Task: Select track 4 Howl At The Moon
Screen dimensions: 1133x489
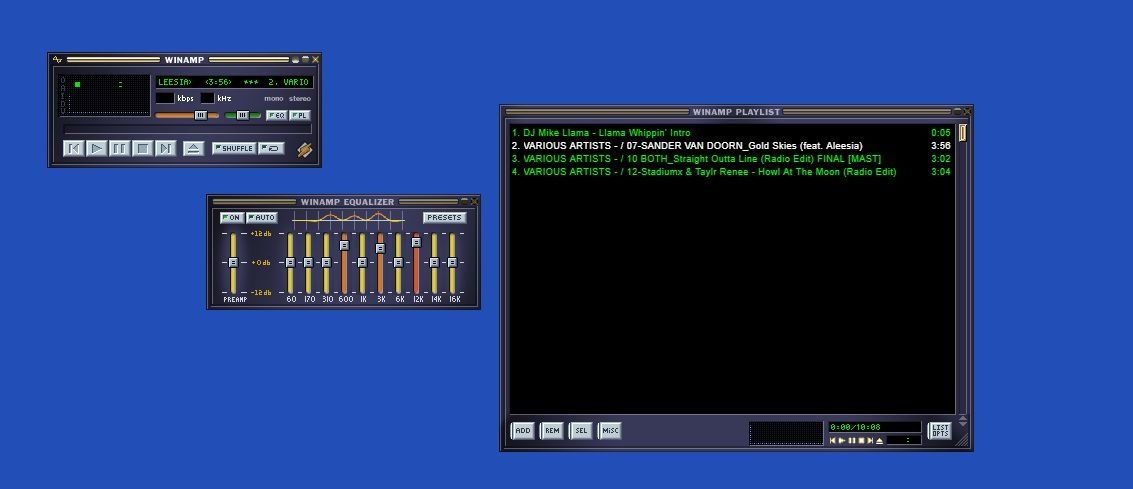Action: (x=731, y=172)
